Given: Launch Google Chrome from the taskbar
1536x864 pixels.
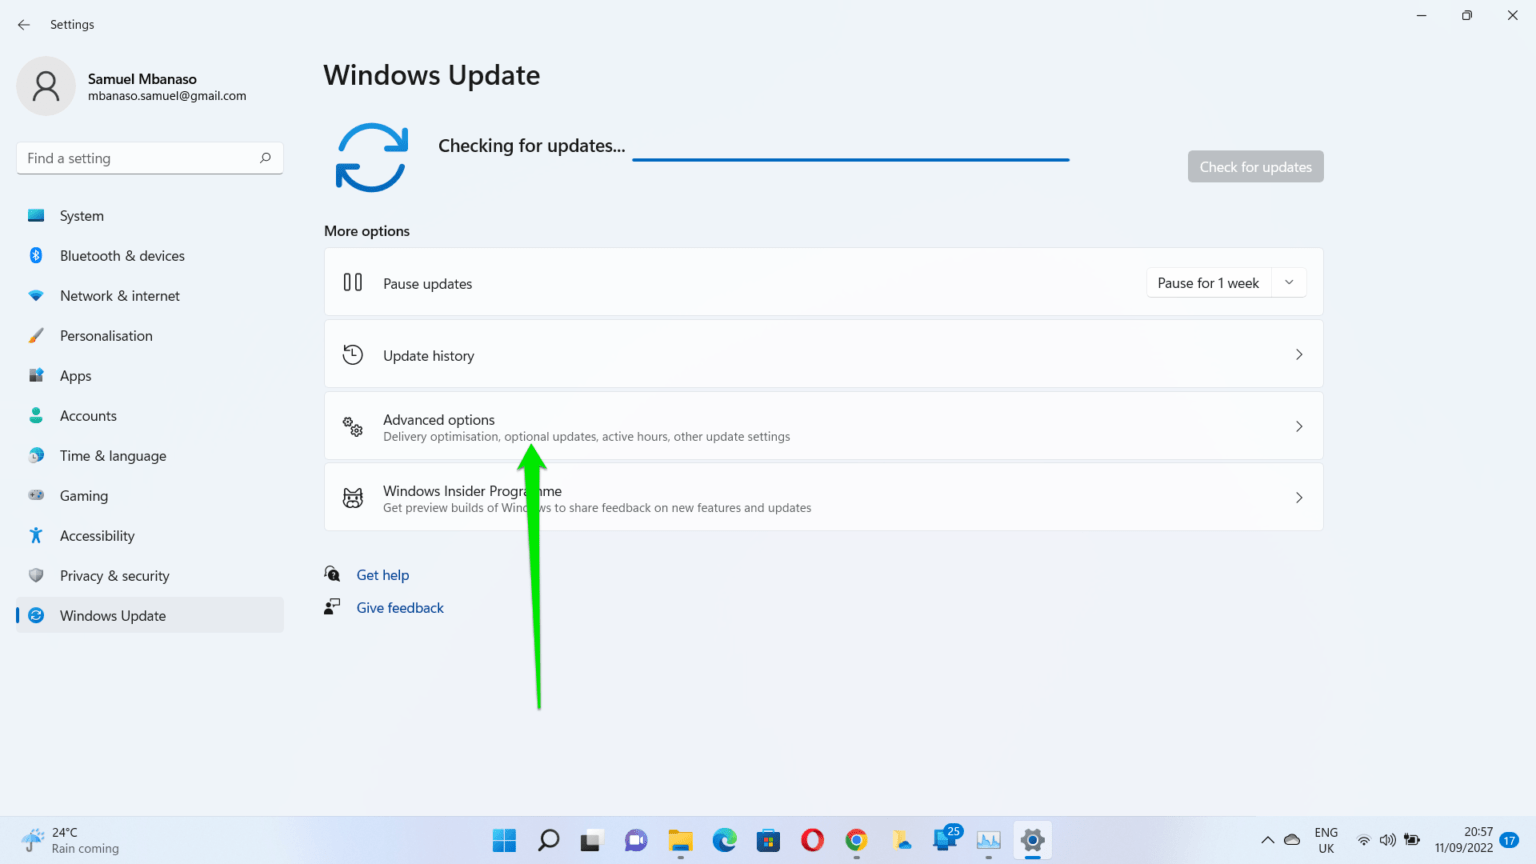Looking at the screenshot, I should (x=855, y=840).
